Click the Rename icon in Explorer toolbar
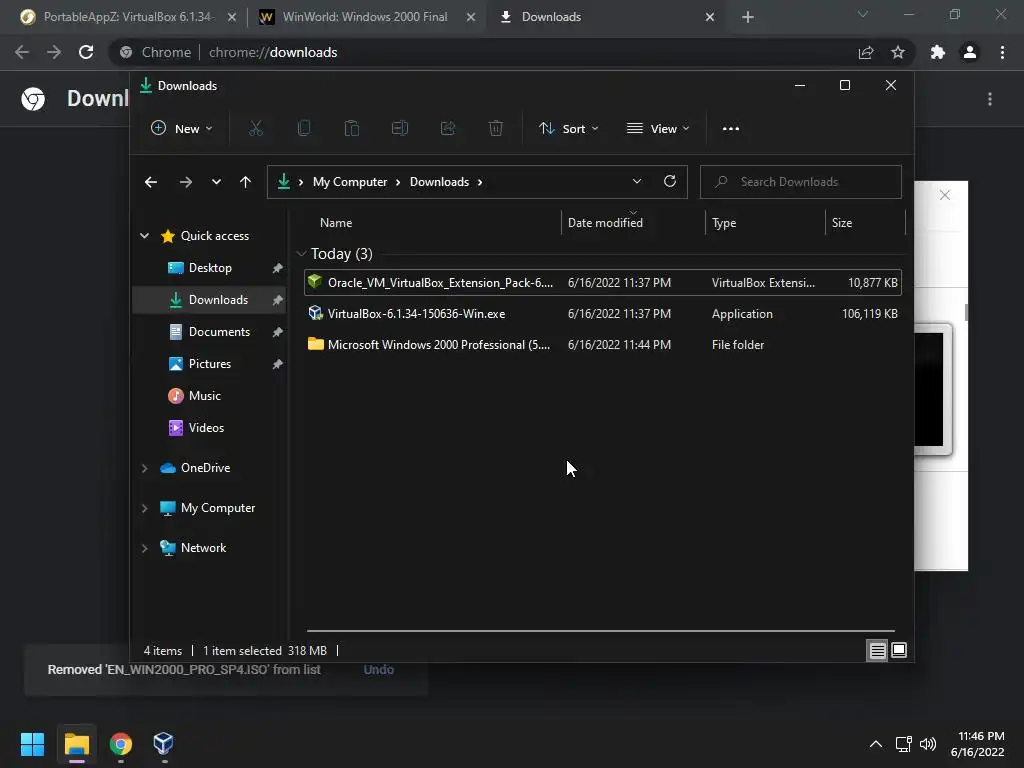The width and height of the screenshot is (1024, 768). [400, 129]
